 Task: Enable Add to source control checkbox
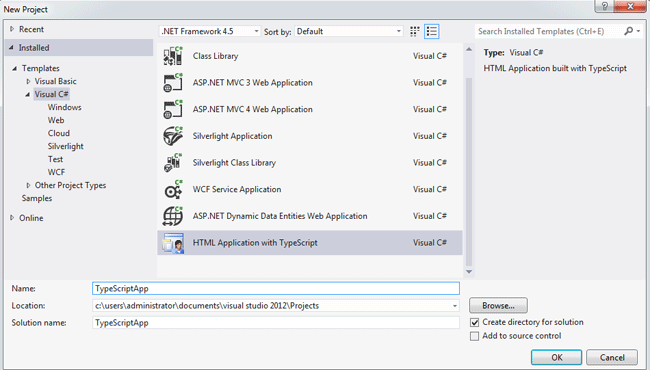(475, 336)
